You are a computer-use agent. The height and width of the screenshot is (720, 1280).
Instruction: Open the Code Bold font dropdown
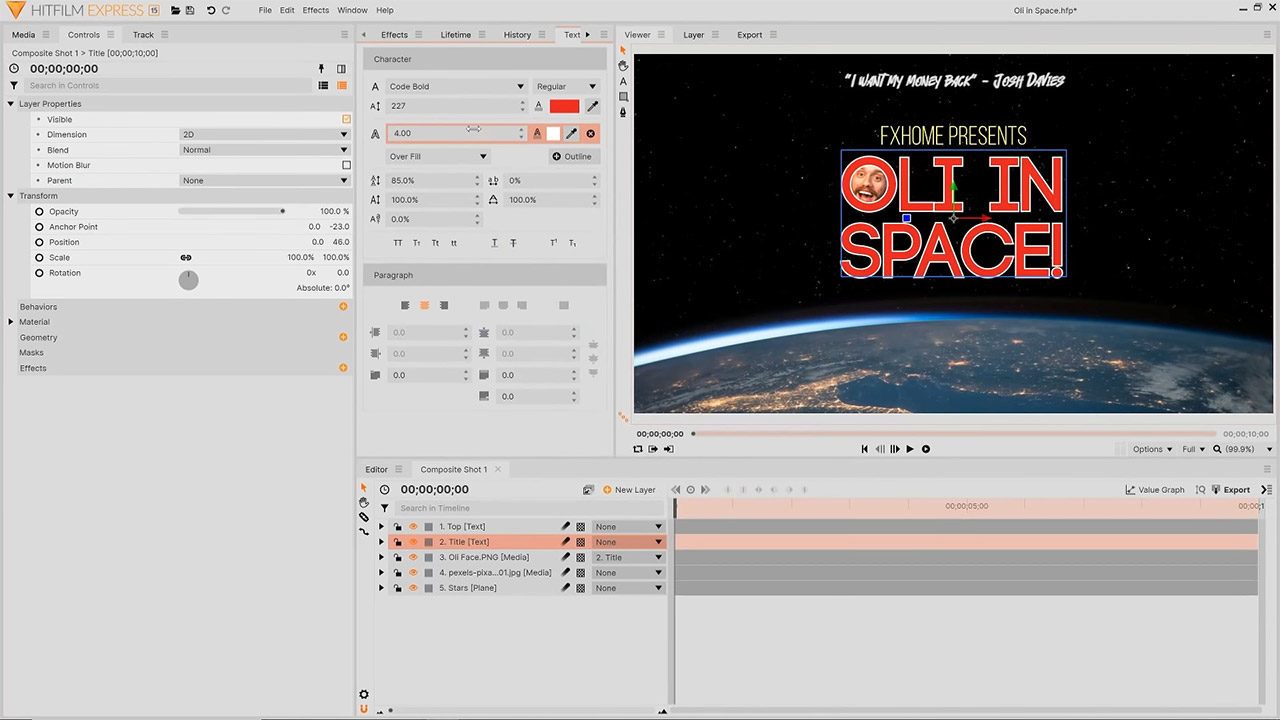[x=455, y=86]
